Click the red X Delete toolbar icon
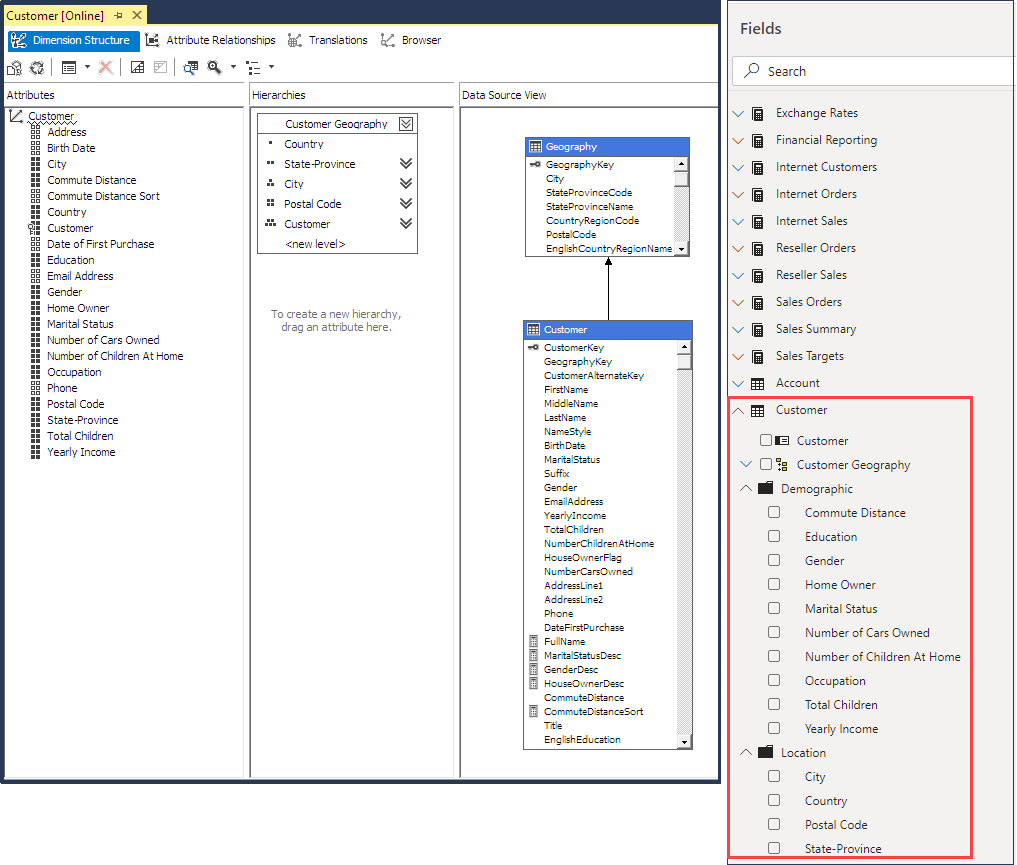The width and height of the screenshot is (1017, 865). tap(106, 67)
